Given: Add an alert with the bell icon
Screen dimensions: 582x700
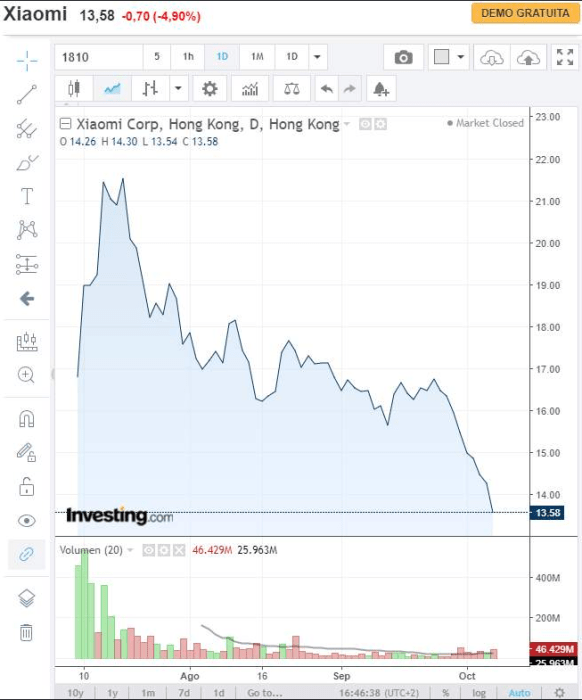Looking at the screenshot, I should tap(381, 89).
